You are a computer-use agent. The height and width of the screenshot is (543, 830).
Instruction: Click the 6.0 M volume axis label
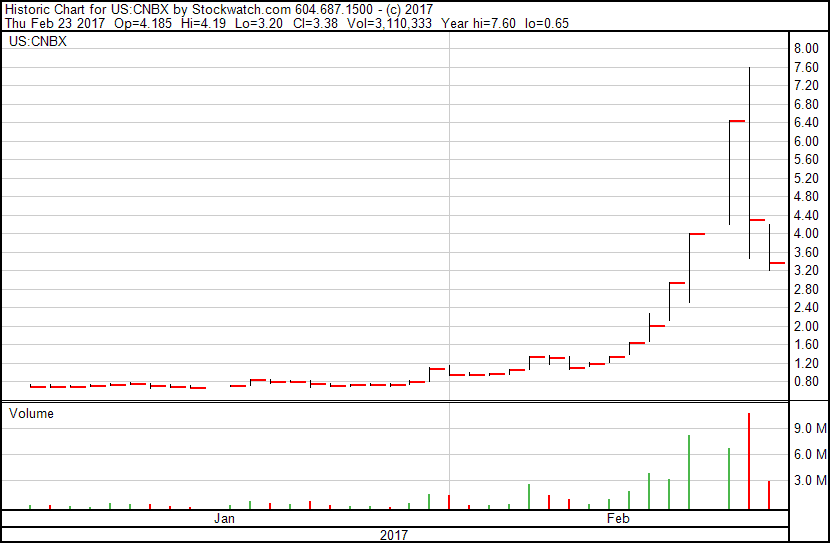click(809, 454)
